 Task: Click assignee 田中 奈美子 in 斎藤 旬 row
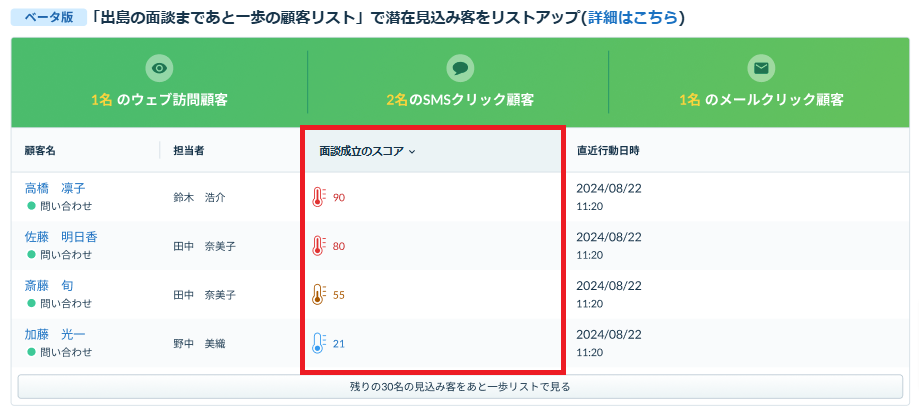click(205, 295)
